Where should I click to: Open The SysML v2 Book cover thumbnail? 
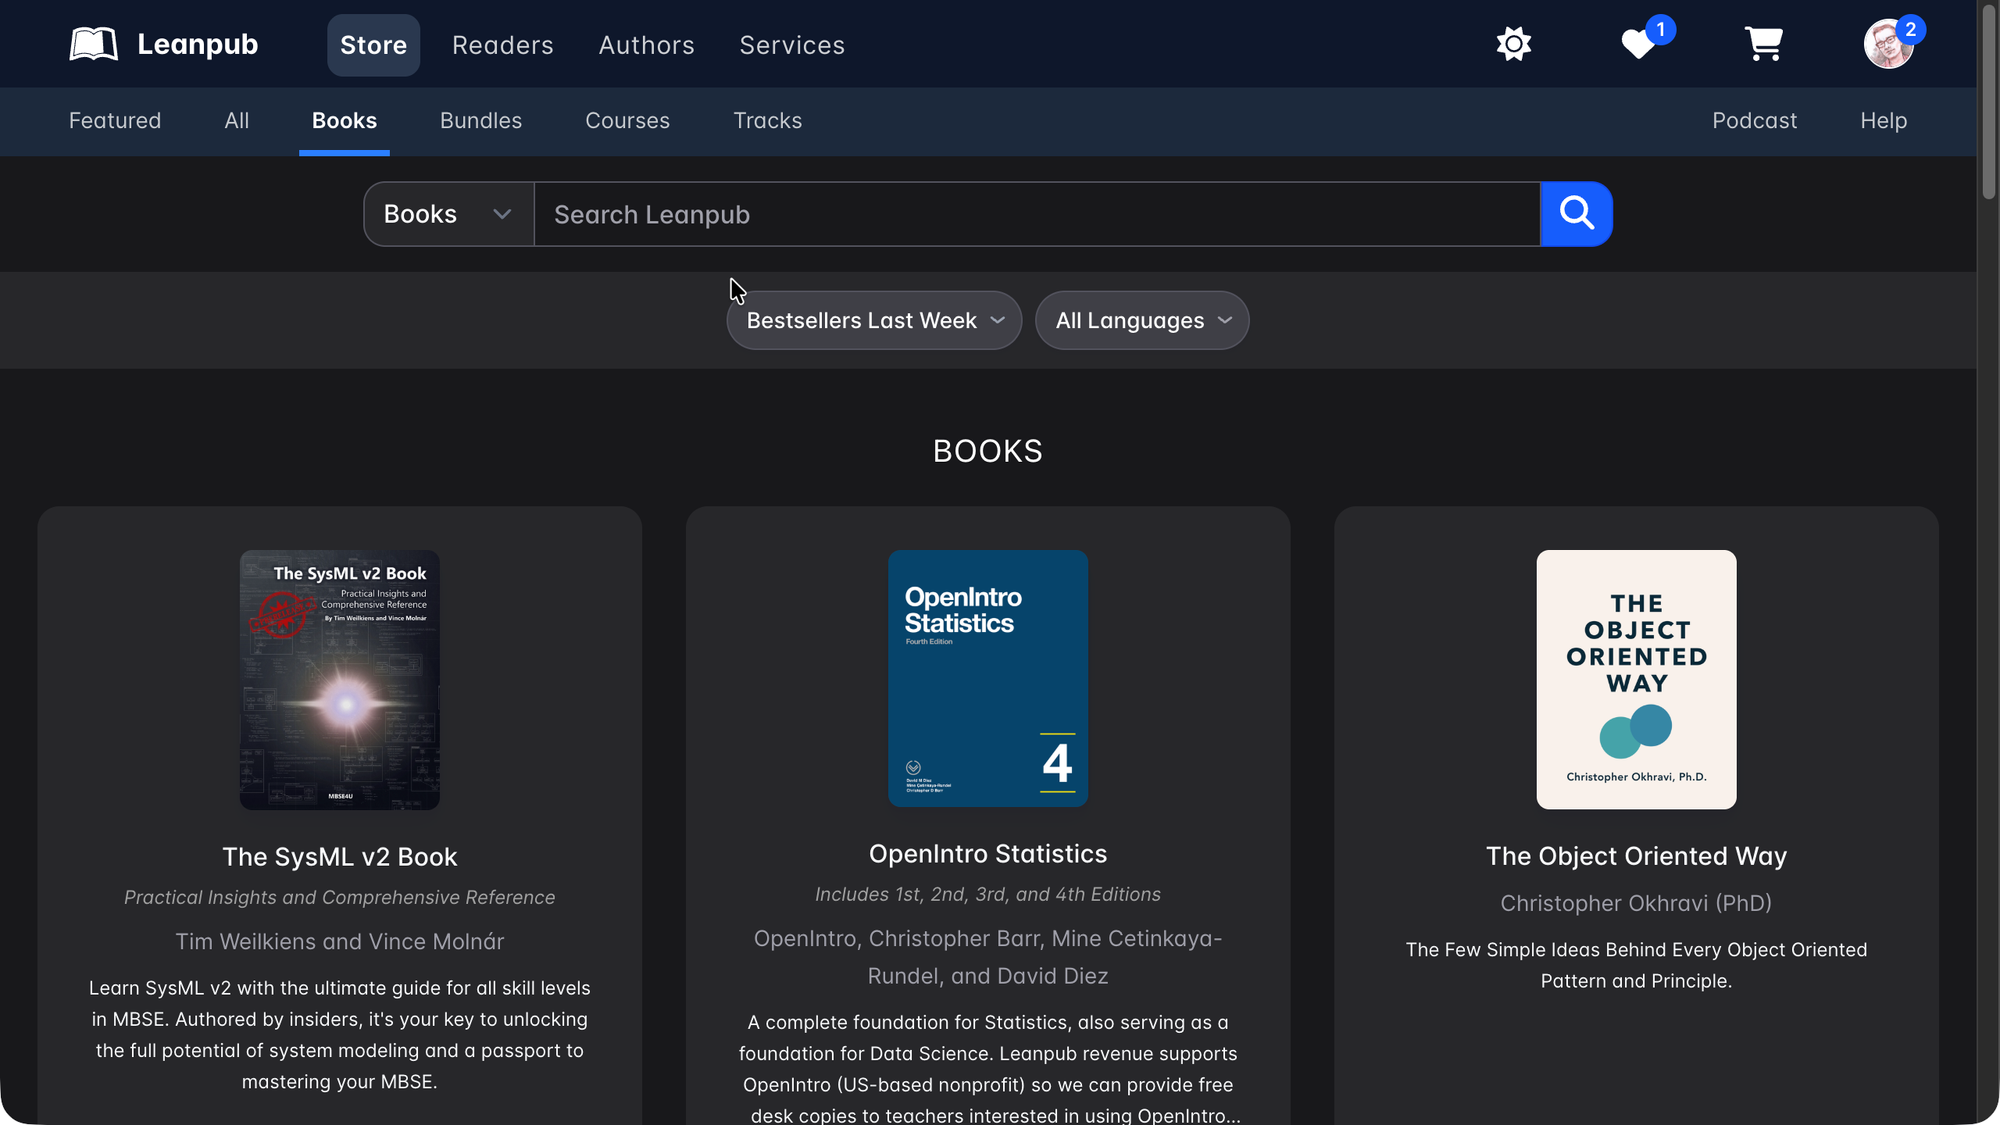pos(339,679)
